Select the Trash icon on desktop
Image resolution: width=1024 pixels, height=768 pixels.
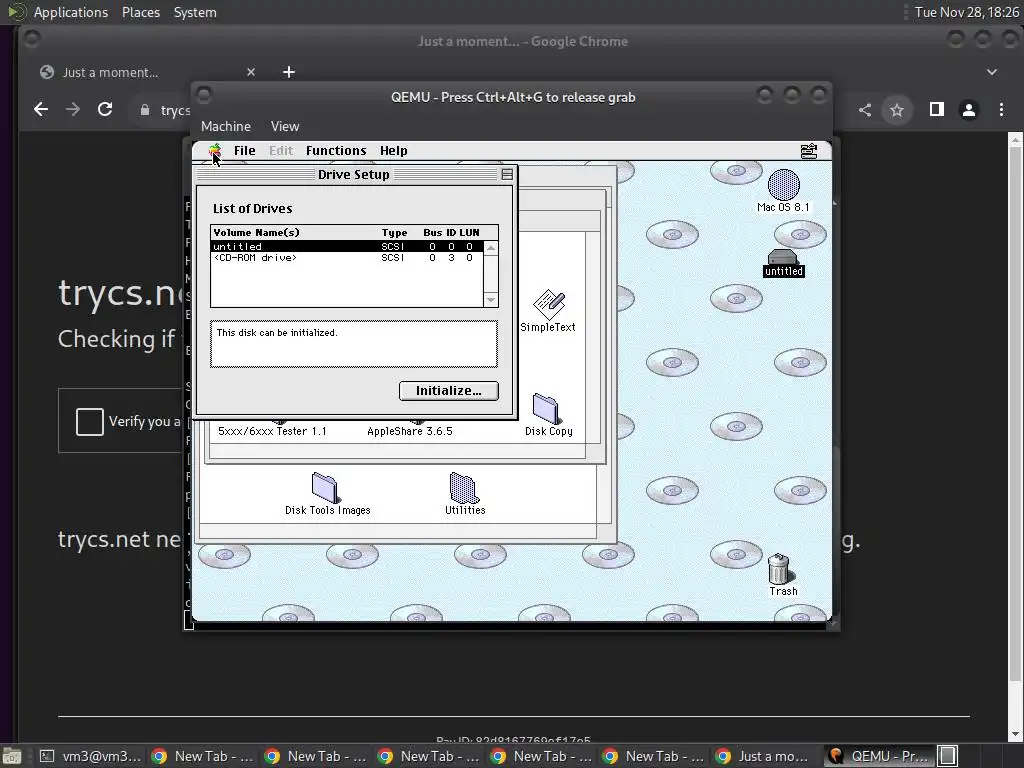pos(778,568)
